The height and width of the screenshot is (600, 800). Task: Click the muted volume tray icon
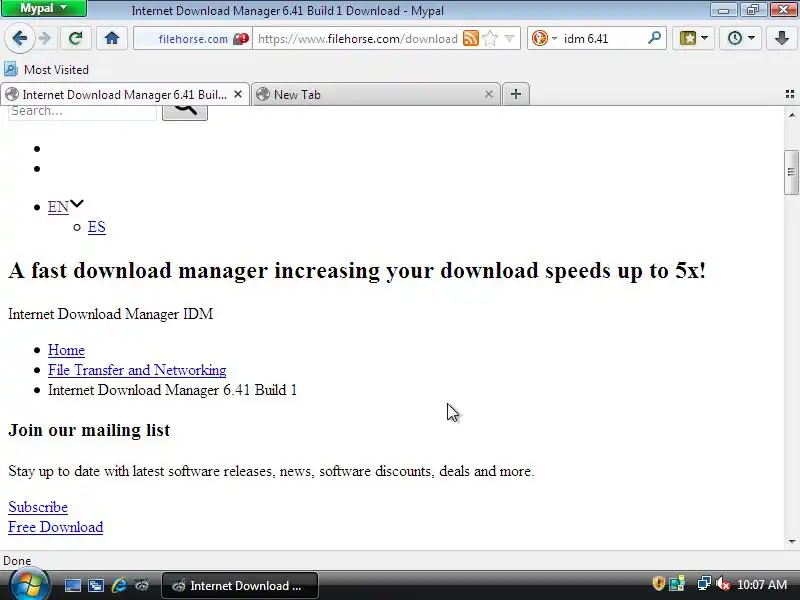722,584
